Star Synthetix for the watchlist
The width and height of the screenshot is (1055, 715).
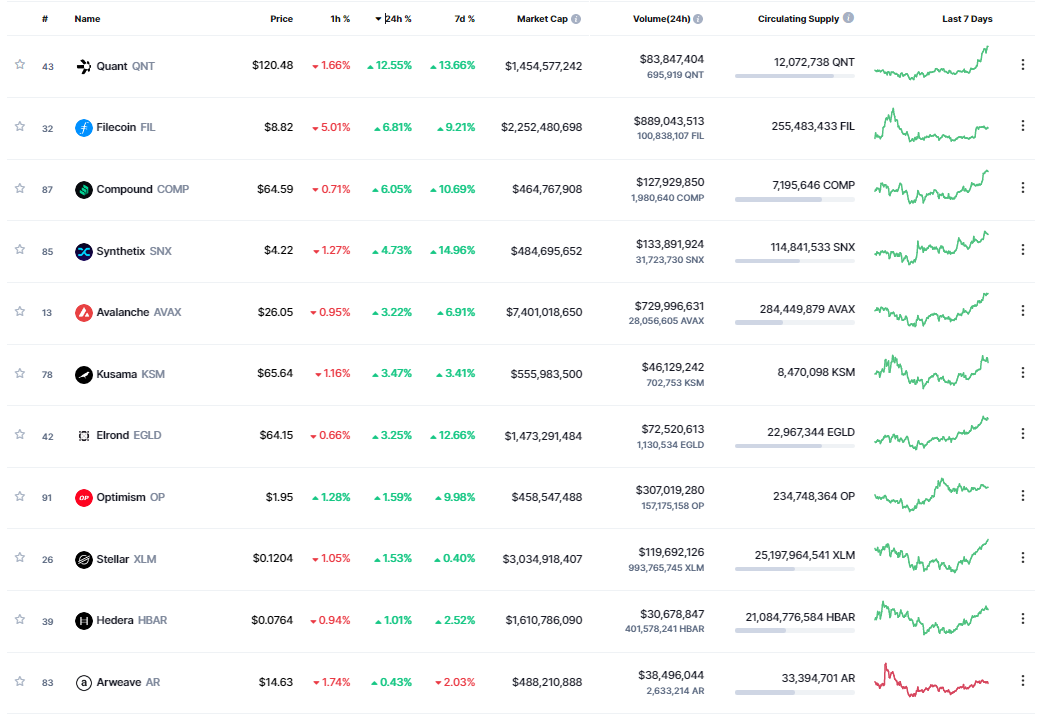pos(20,250)
